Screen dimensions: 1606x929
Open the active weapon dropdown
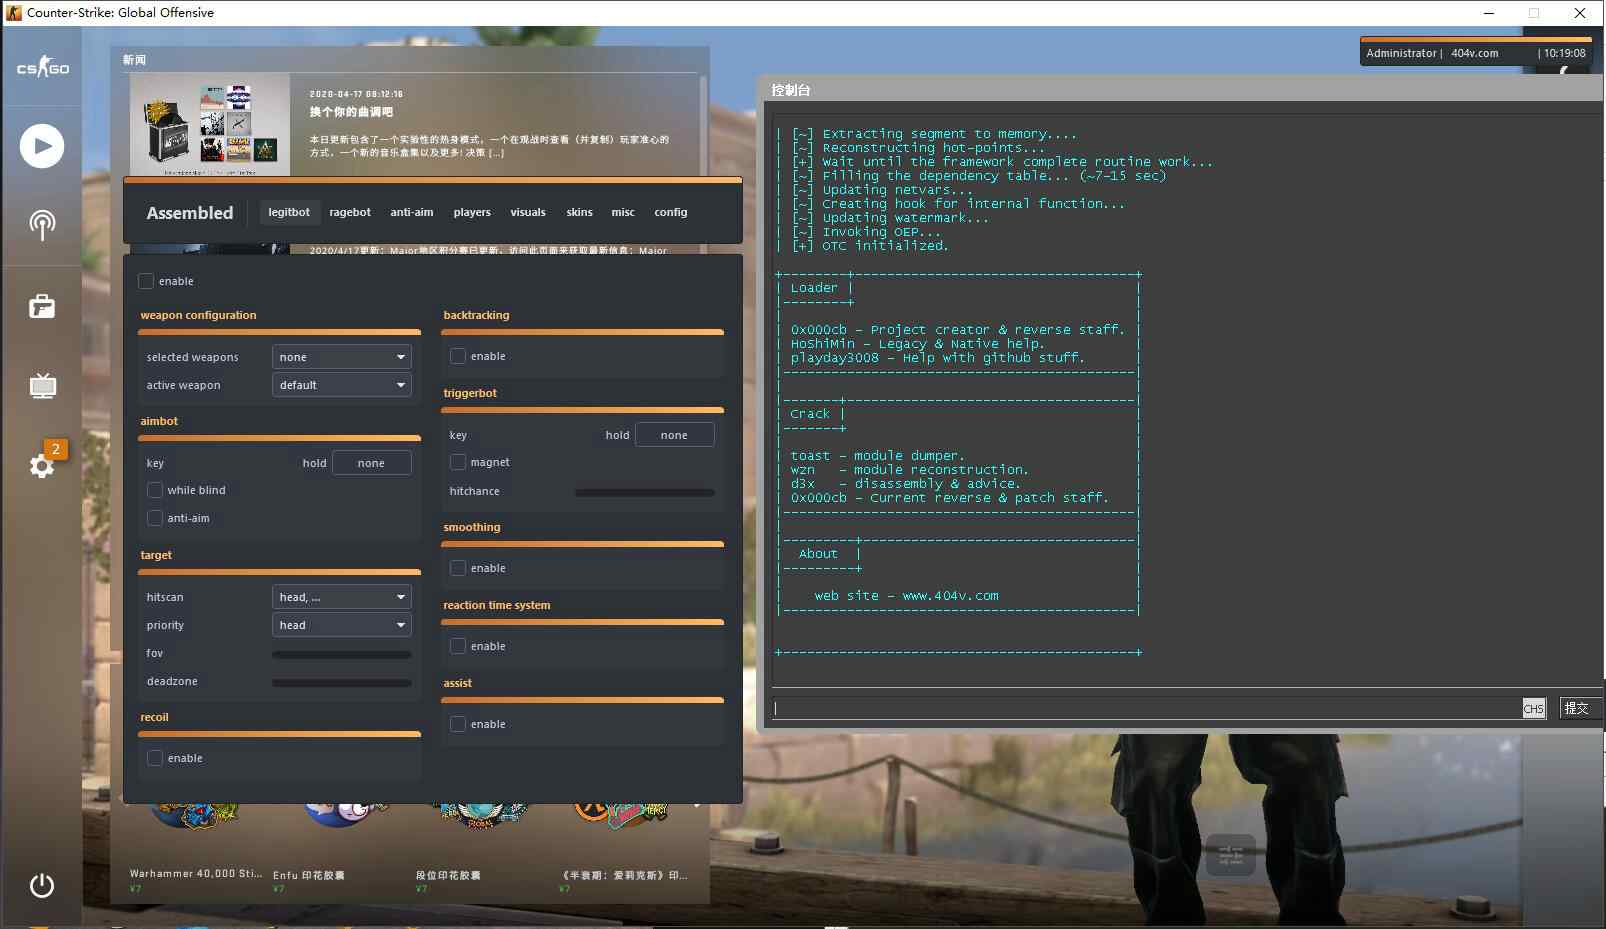click(x=342, y=385)
